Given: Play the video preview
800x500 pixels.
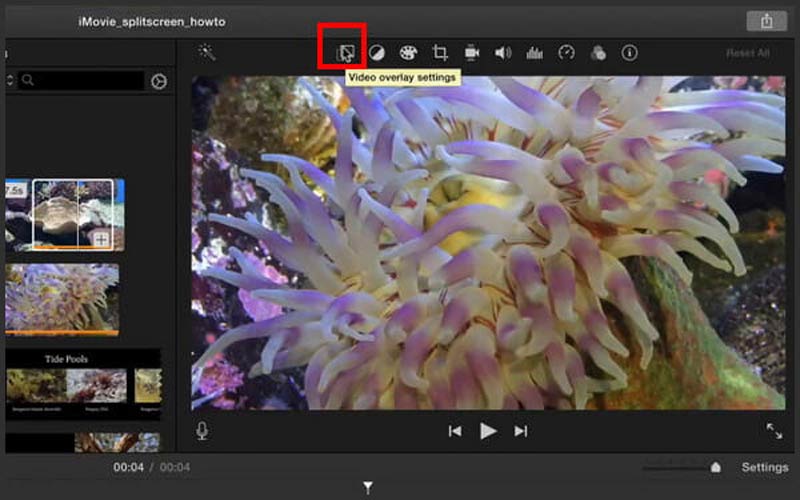Looking at the screenshot, I should (488, 432).
